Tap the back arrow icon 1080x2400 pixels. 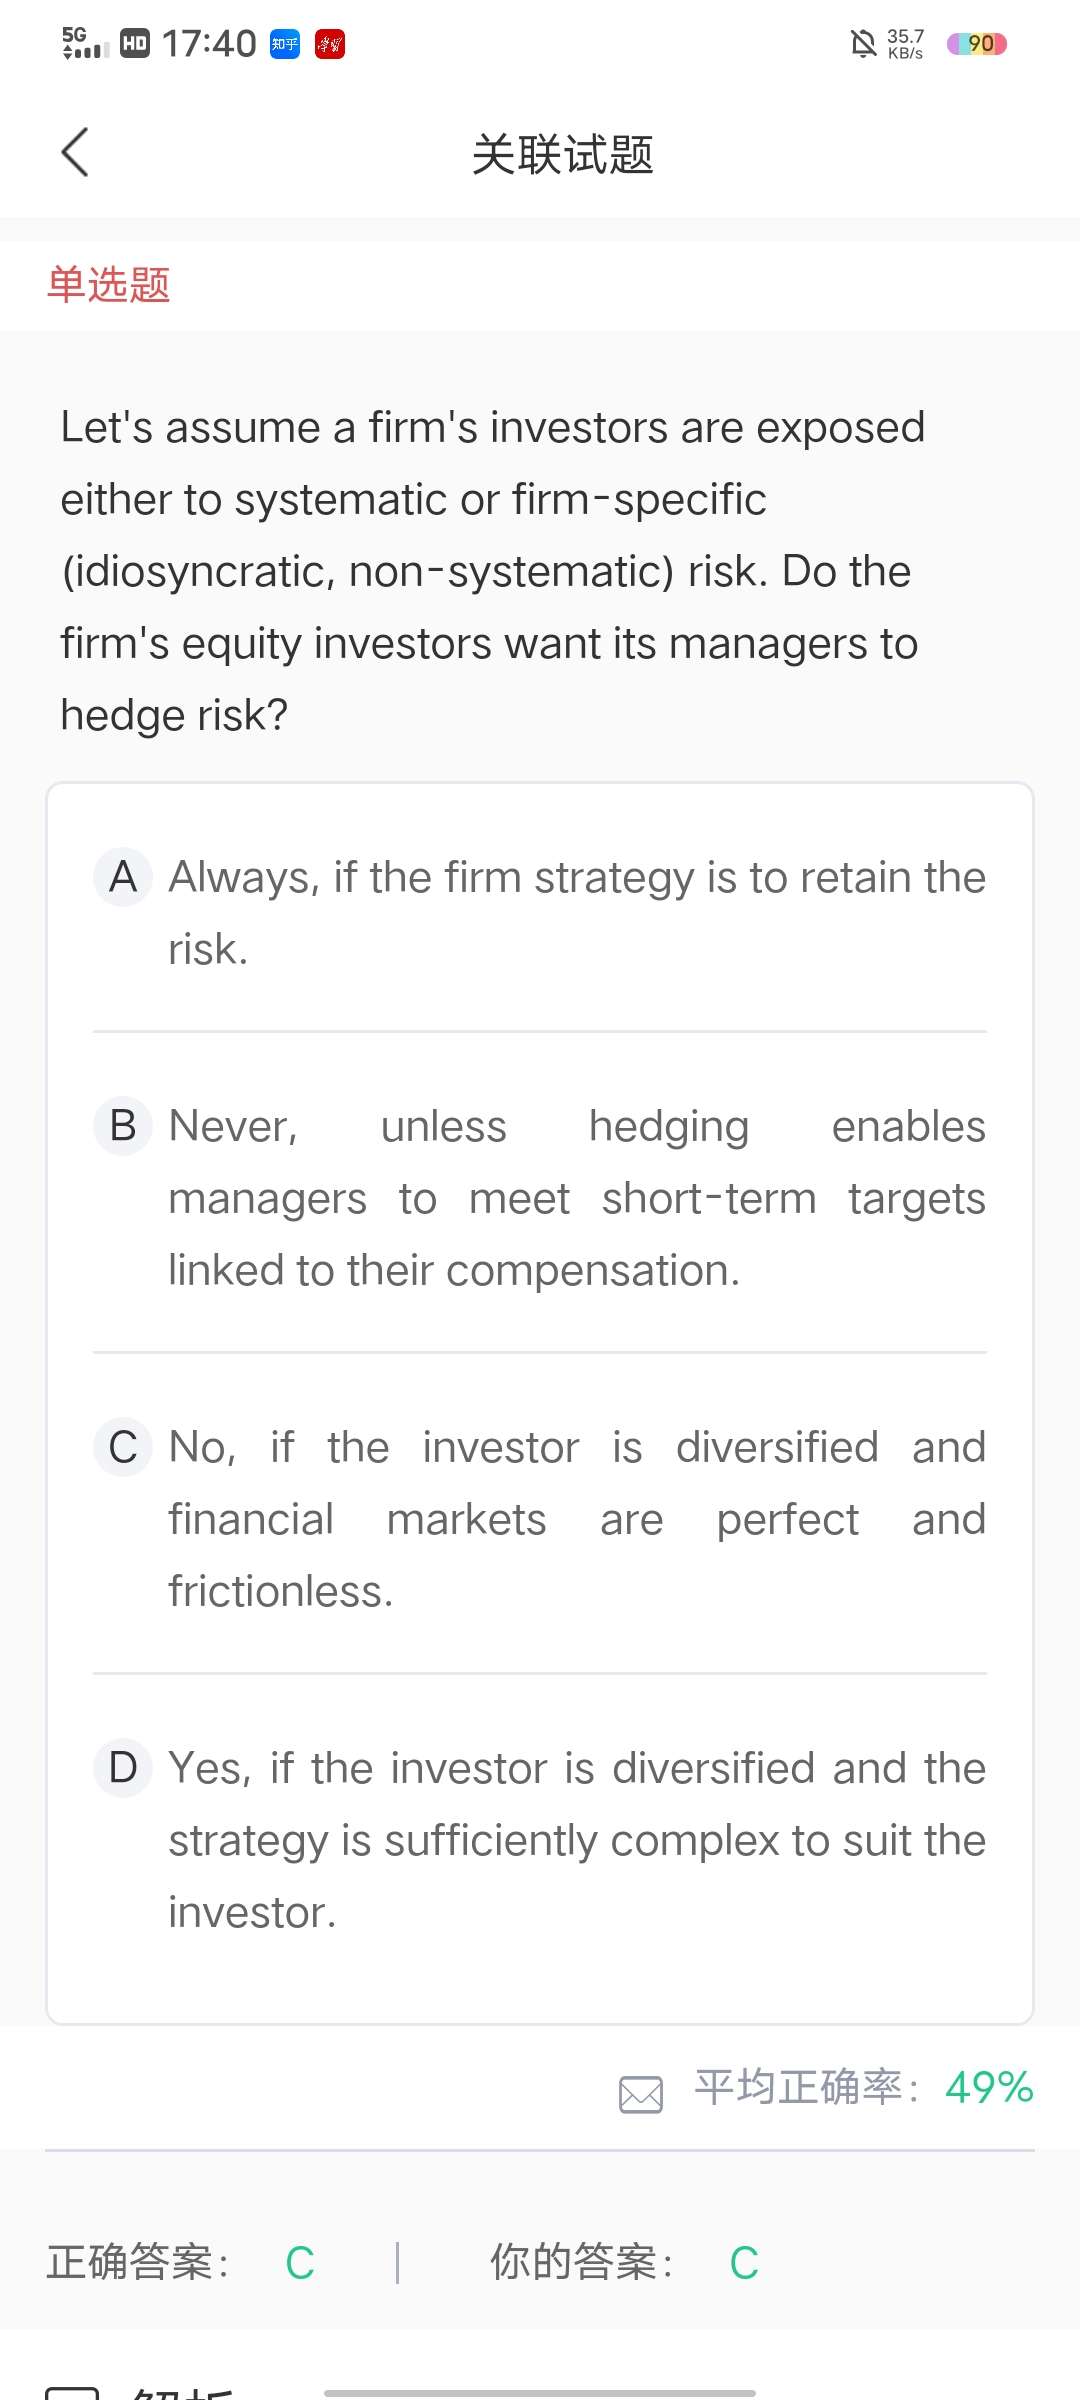coord(75,153)
